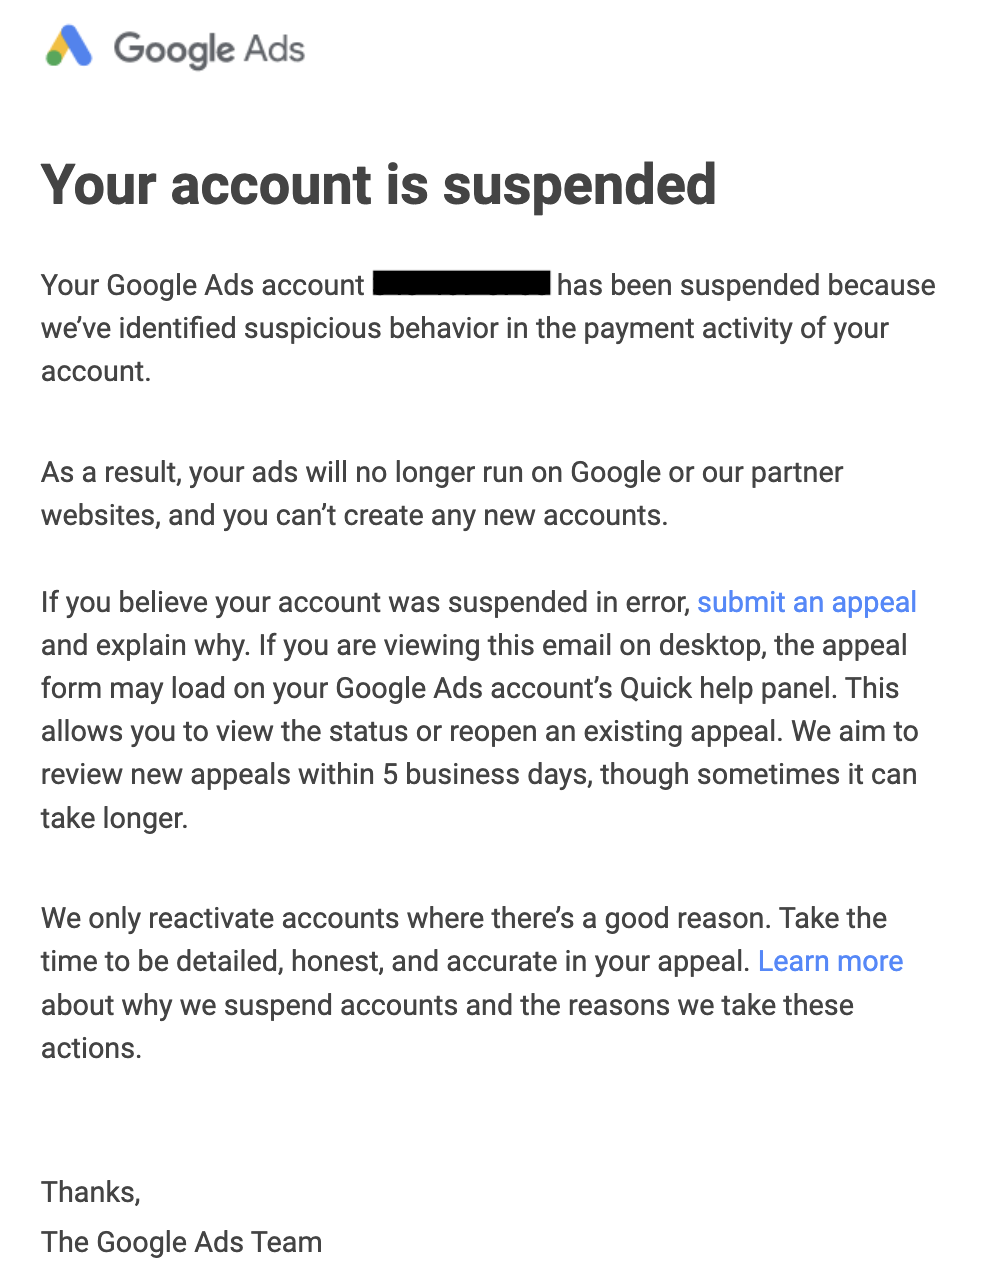This screenshot has height=1282, width=996.
Task: Follow the "Learn more" hyperlink
Action: click(x=831, y=961)
